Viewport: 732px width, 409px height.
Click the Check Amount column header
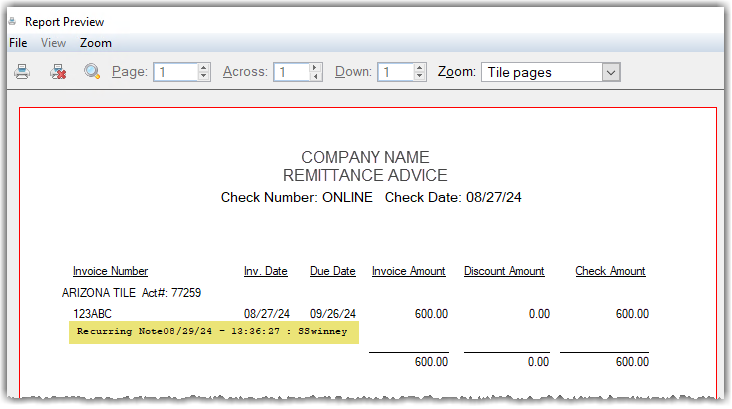click(x=610, y=271)
